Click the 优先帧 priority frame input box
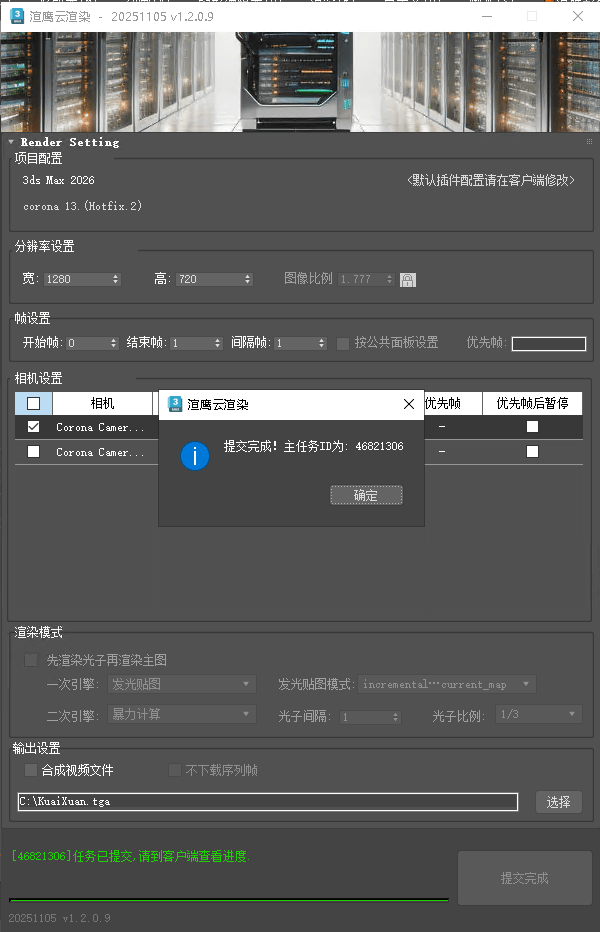This screenshot has height=932, width=600. click(x=549, y=344)
